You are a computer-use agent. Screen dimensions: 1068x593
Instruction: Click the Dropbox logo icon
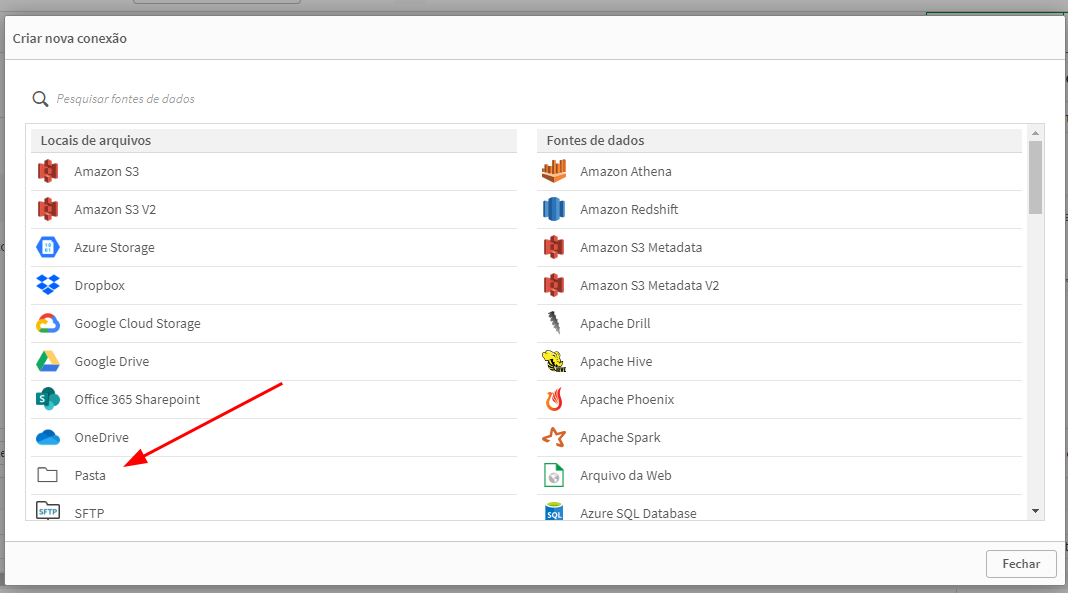(x=48, y=285)
